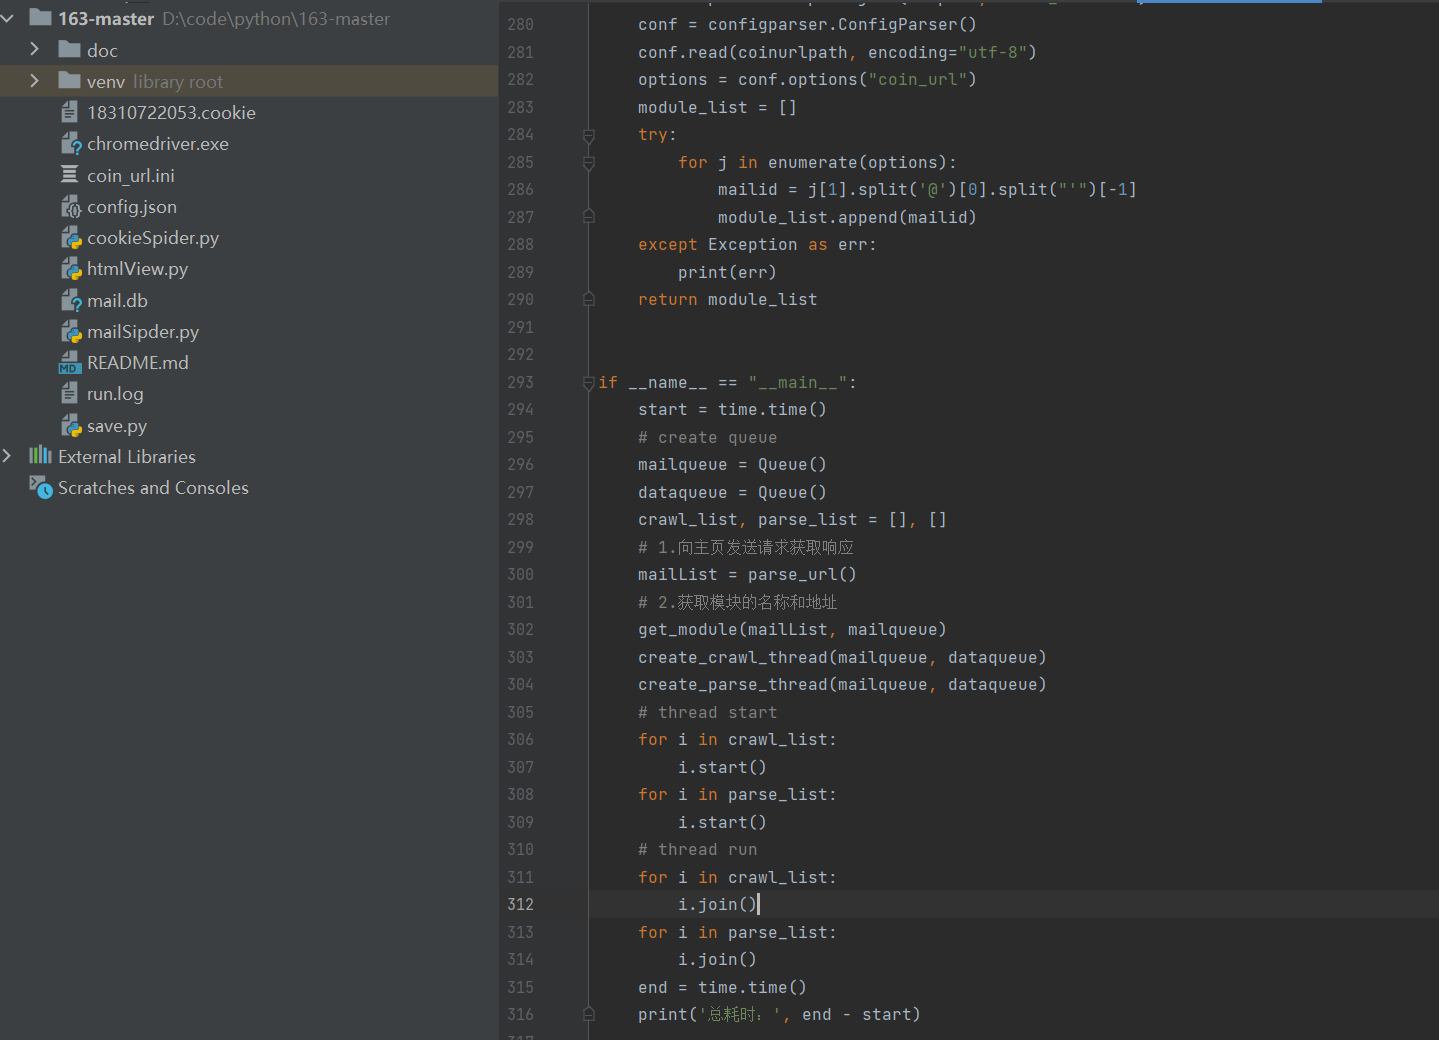Collapse the 163-master project root
The width and height of the screenshot is (1439, 1040).
pos(8,18)
